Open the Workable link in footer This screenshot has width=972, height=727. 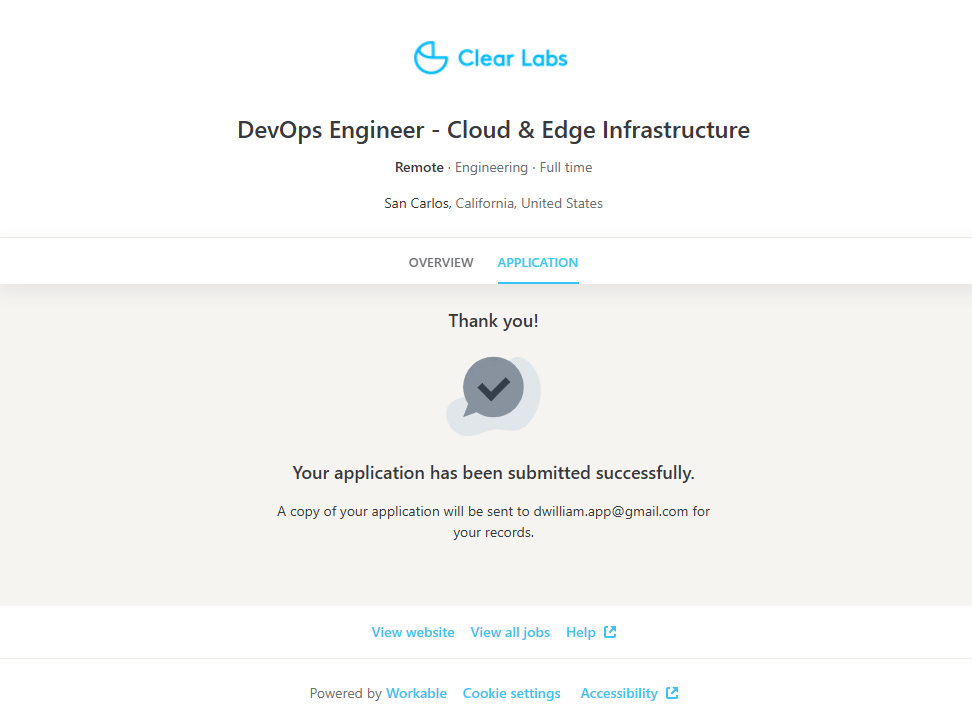[416, 693]
